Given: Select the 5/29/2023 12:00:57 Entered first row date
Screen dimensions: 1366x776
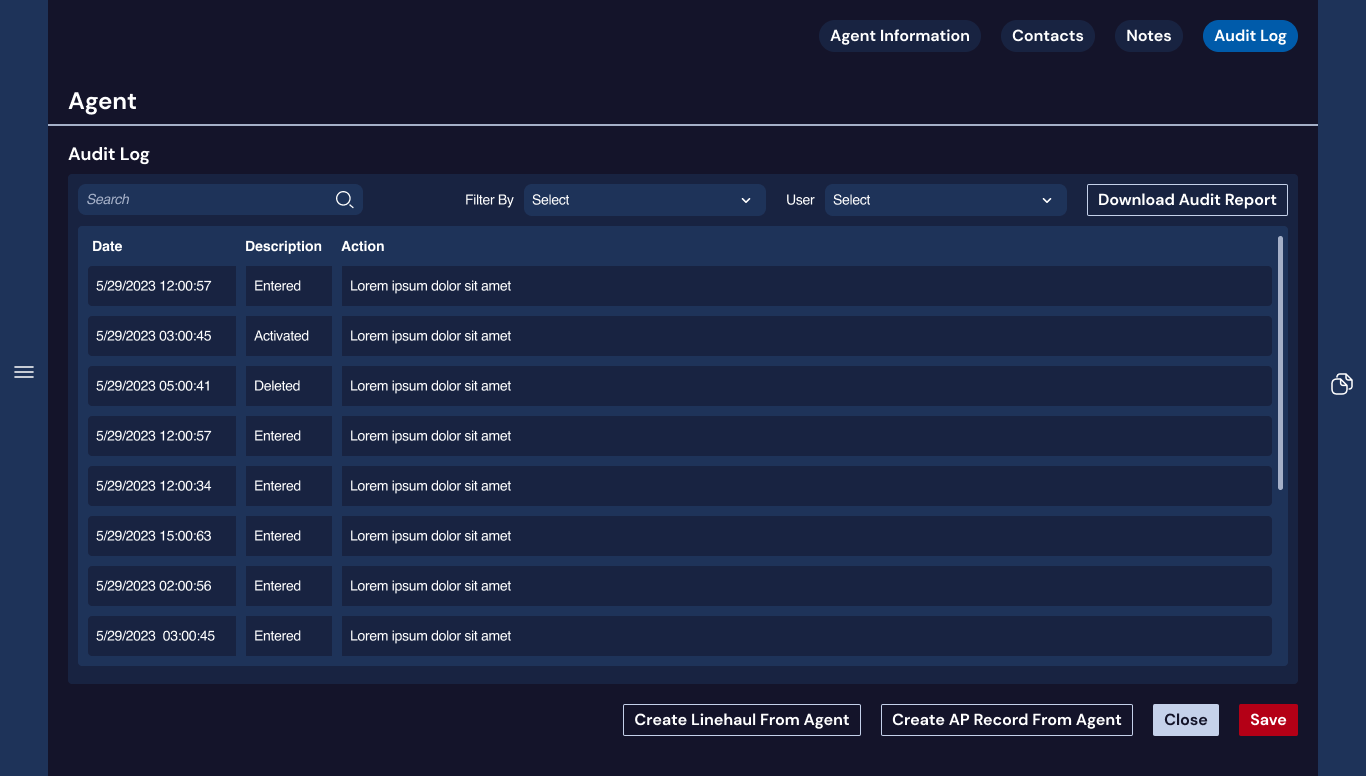Looking at the screenshot, I should coord(162,286).
